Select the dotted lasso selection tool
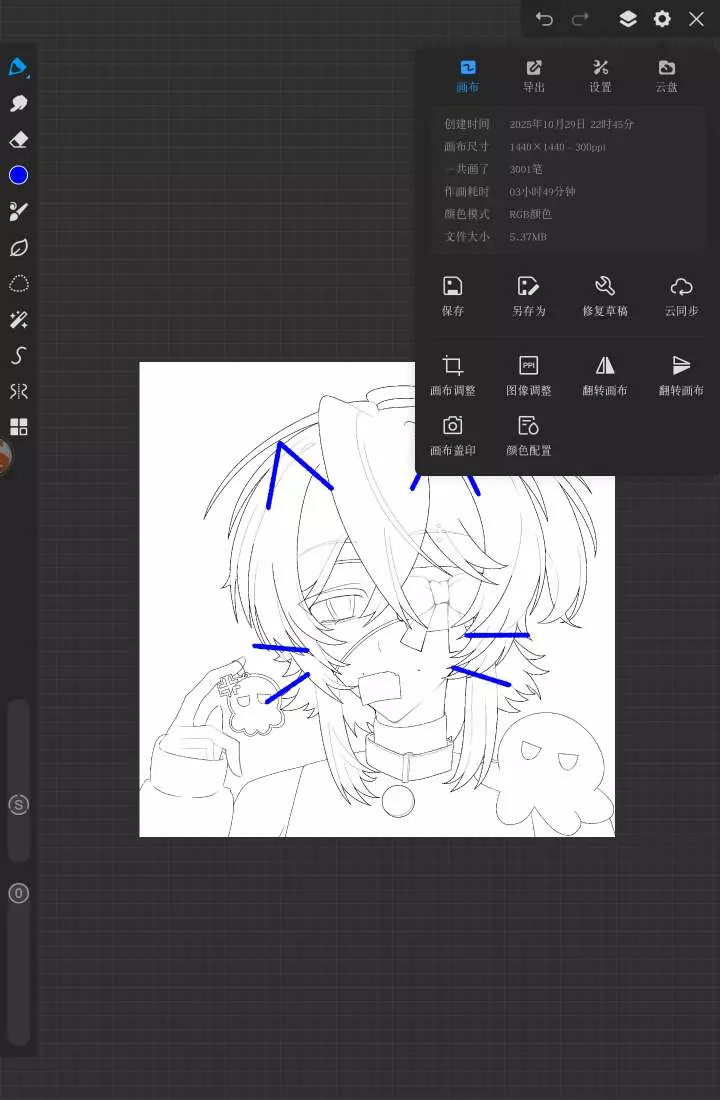 tap(18, 283)
